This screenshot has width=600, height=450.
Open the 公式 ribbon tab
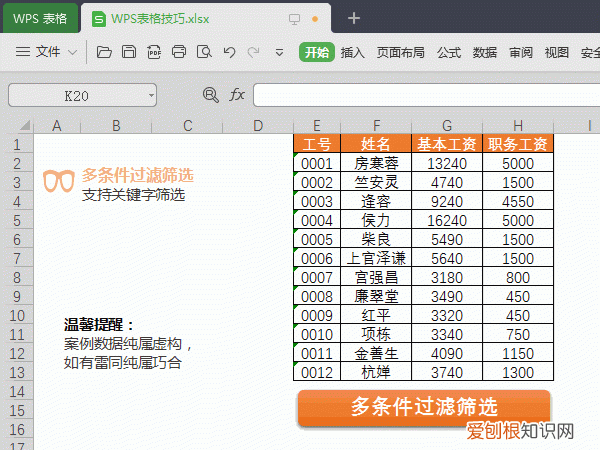pyautogui.click(x=449, y=52)
